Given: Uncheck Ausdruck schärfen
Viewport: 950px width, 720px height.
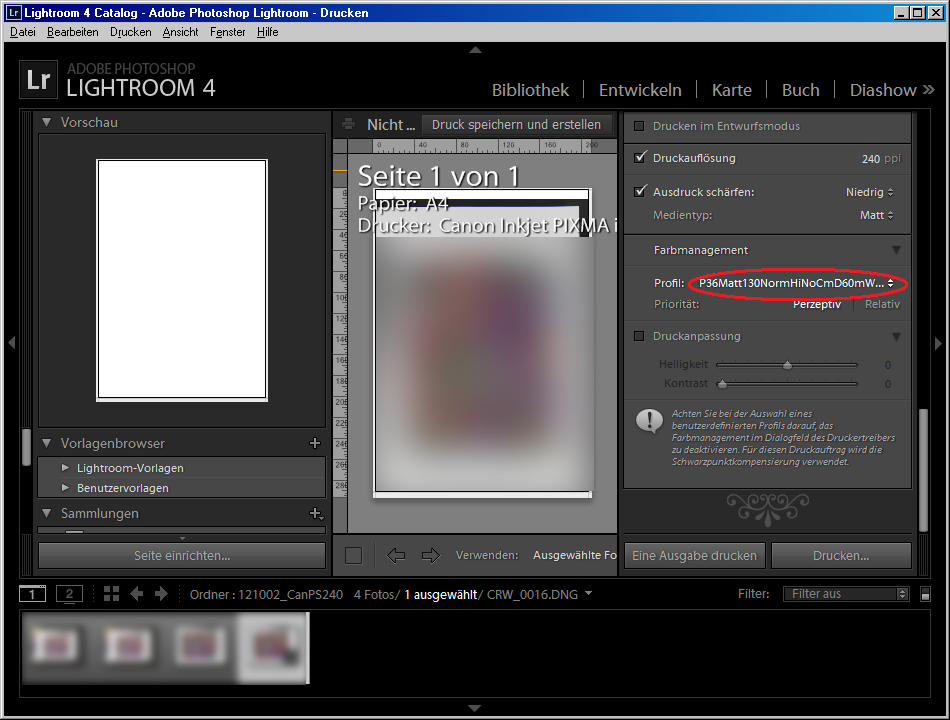Looking at the screenshot, I should pos(637,190).
